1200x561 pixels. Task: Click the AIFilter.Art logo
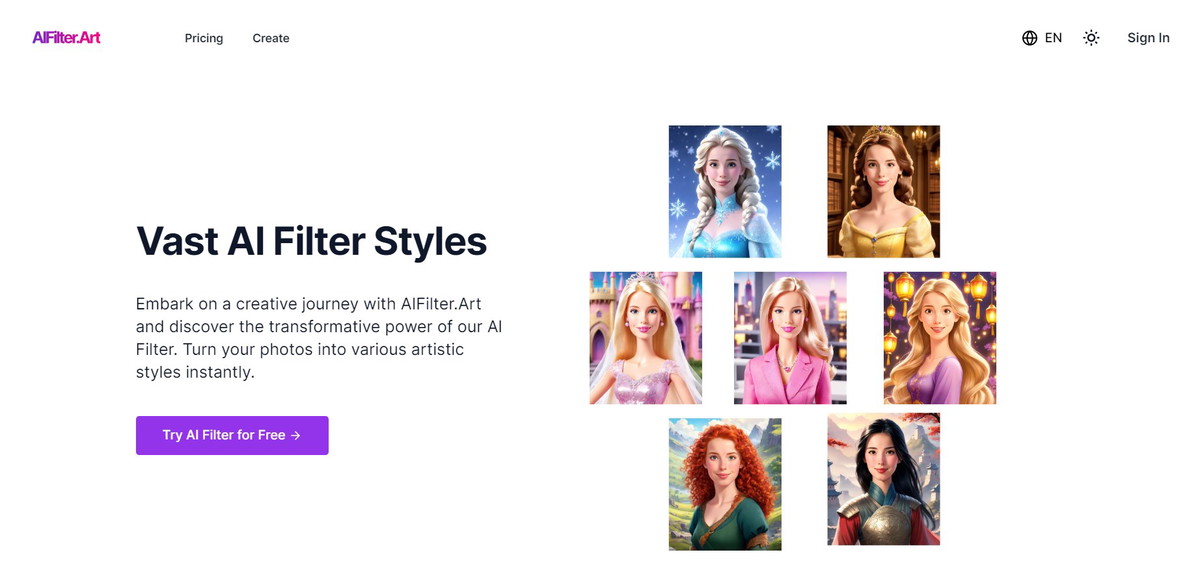(x=66, y=38)
